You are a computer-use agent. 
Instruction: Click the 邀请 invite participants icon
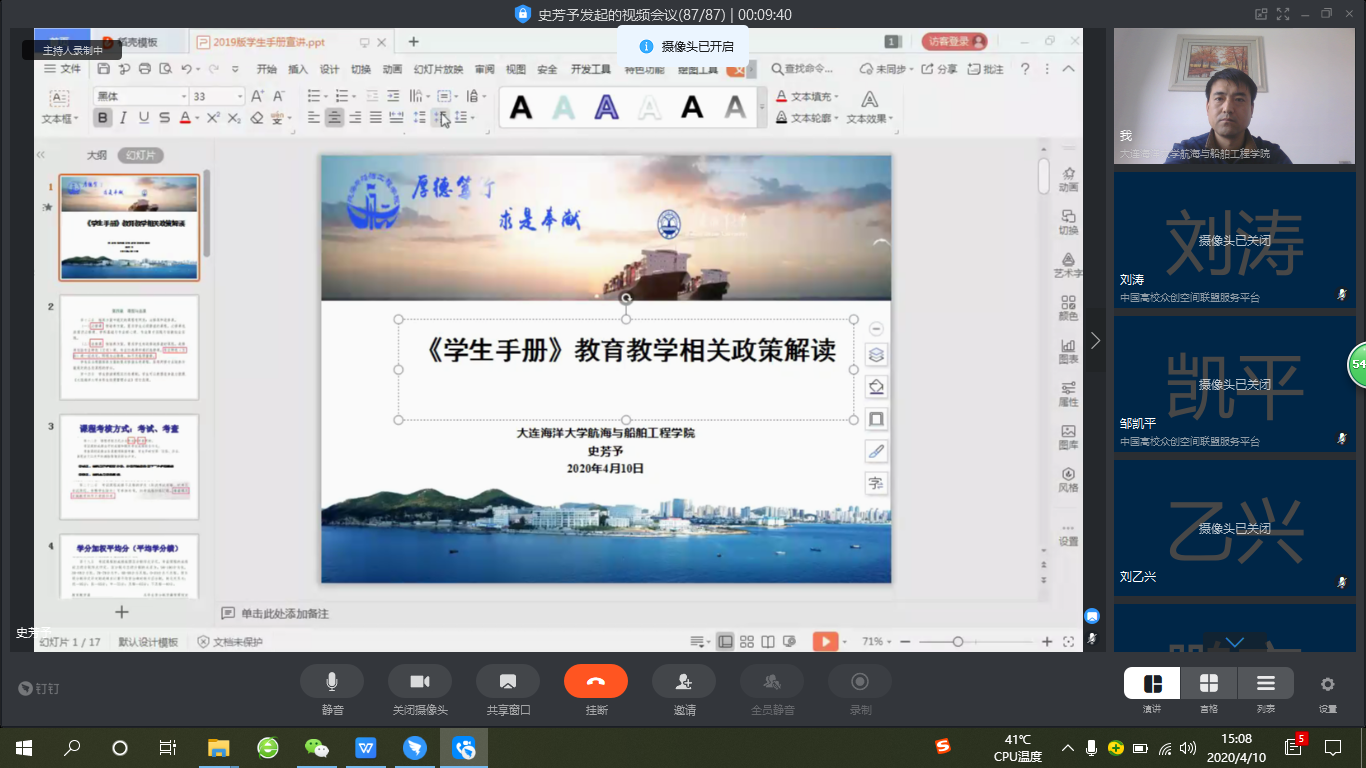tap(684, 682)
